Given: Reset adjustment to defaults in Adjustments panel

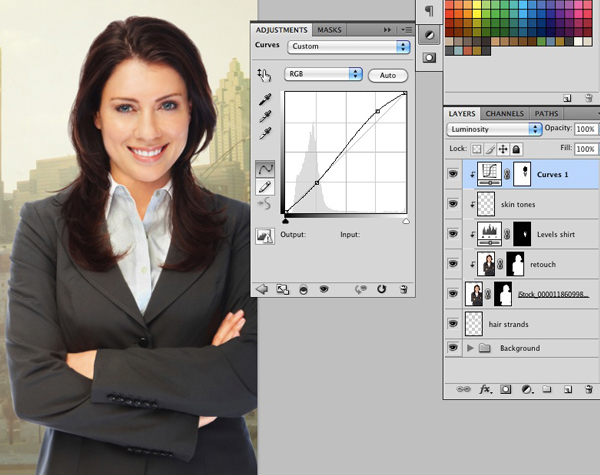Looking at the screenshot, I should (381, 288).
